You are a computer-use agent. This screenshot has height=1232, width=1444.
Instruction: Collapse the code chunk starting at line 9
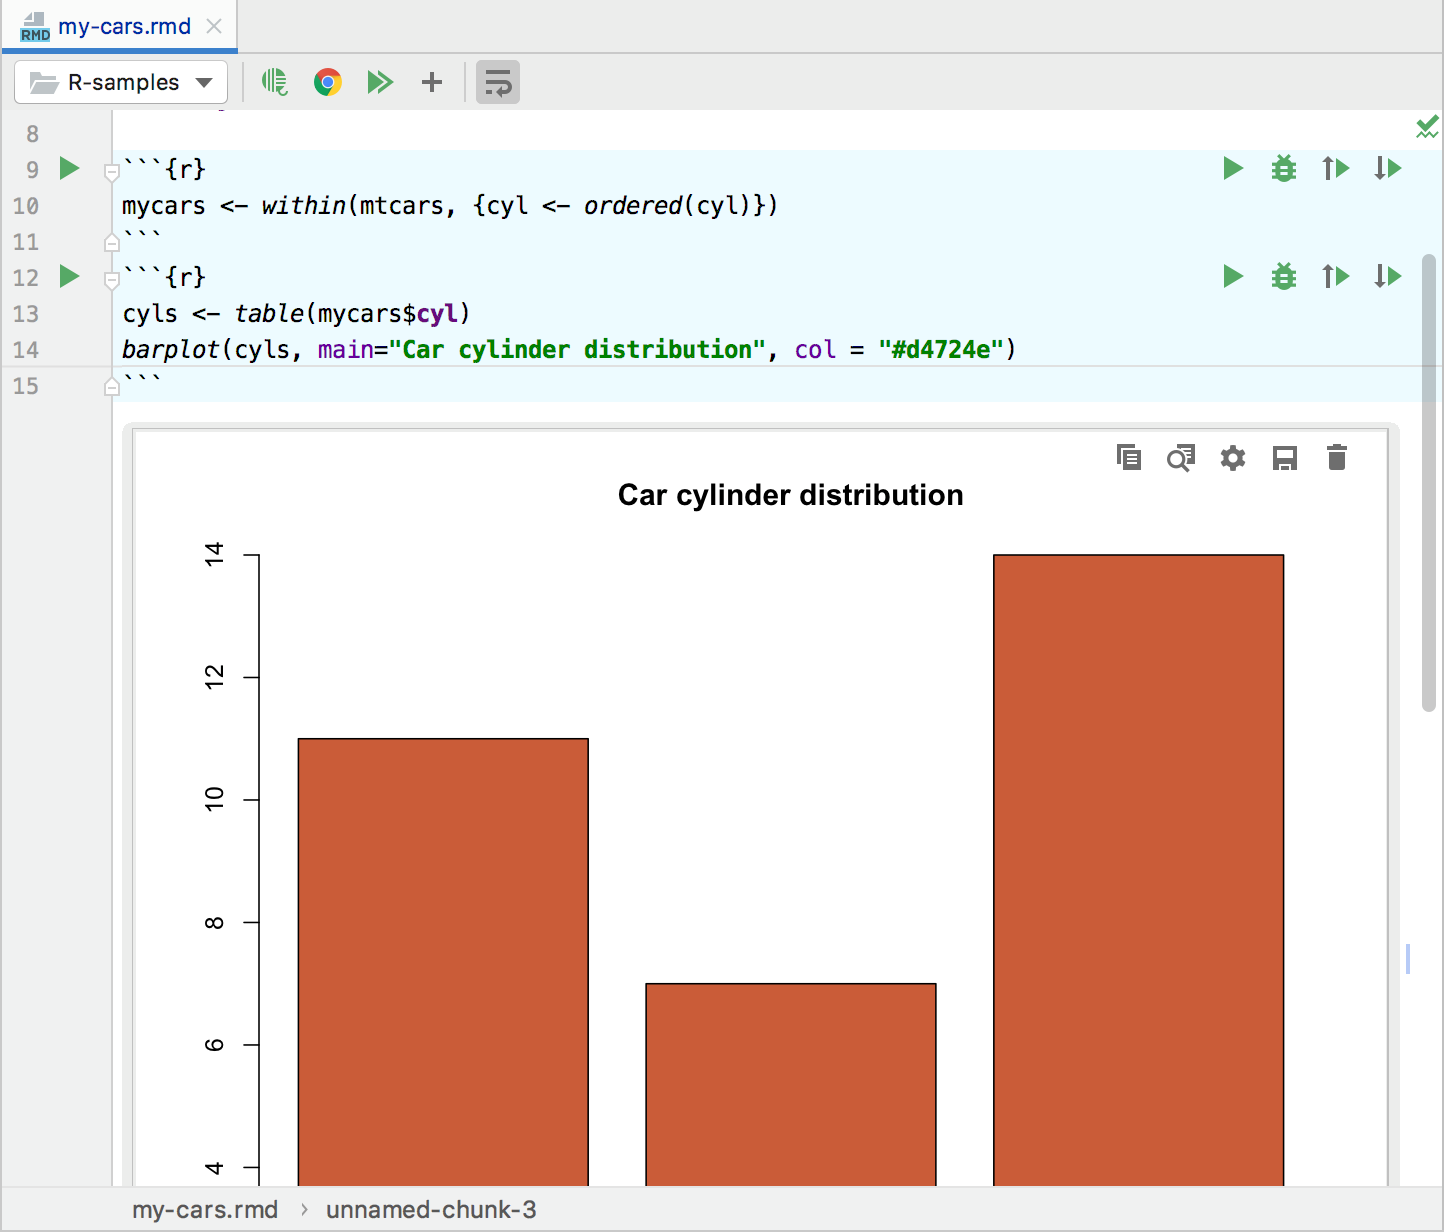click(112, 171)
